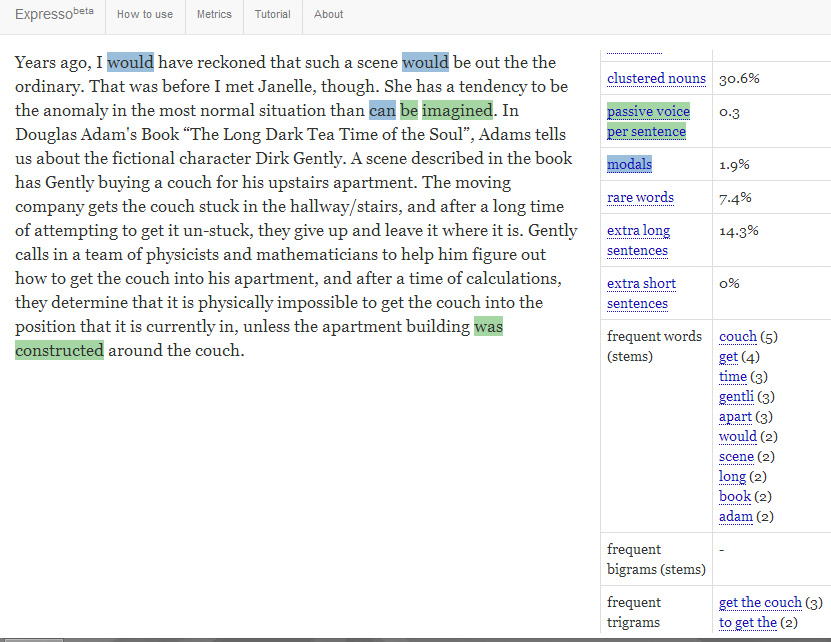This screenshot has height=642, width=831.
Task: Open the Tutorial page
Action: [x=272, y=15]
